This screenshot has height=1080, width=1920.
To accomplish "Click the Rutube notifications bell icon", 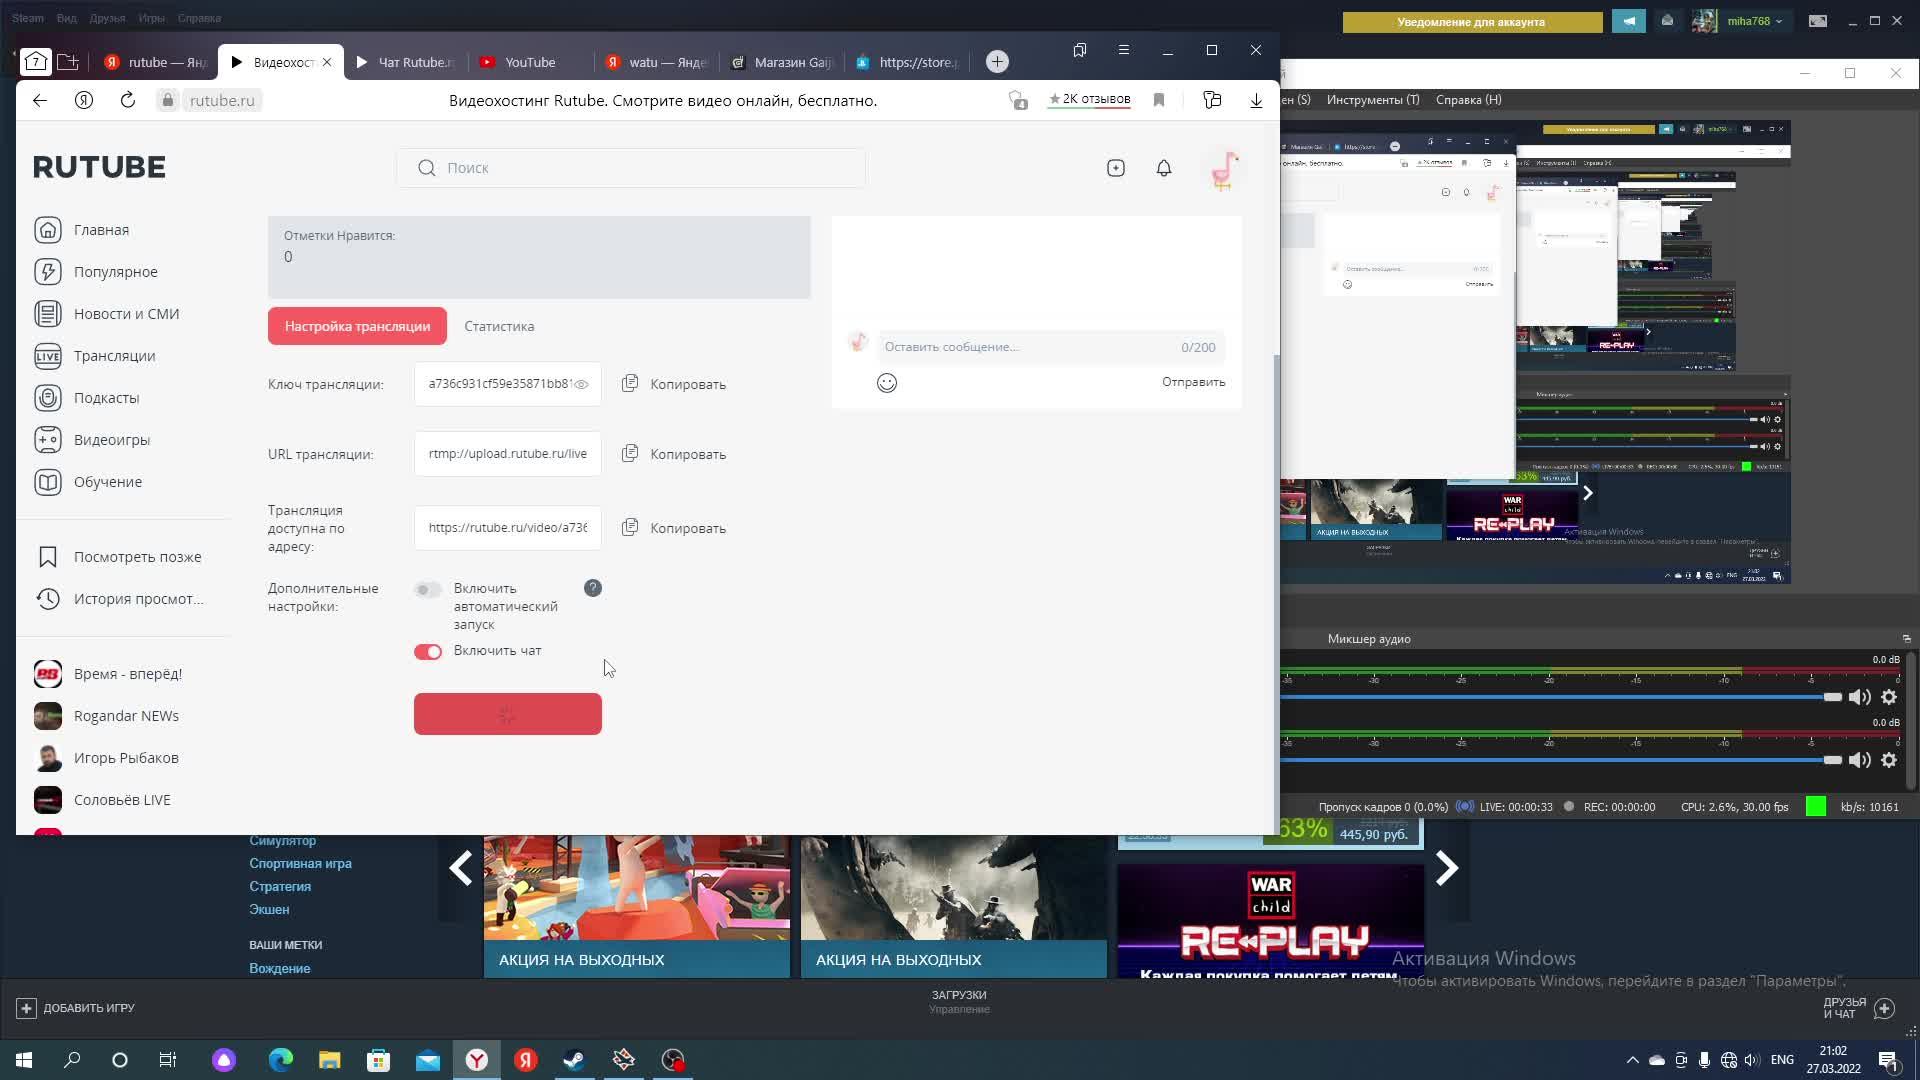I will [1163, 168].
